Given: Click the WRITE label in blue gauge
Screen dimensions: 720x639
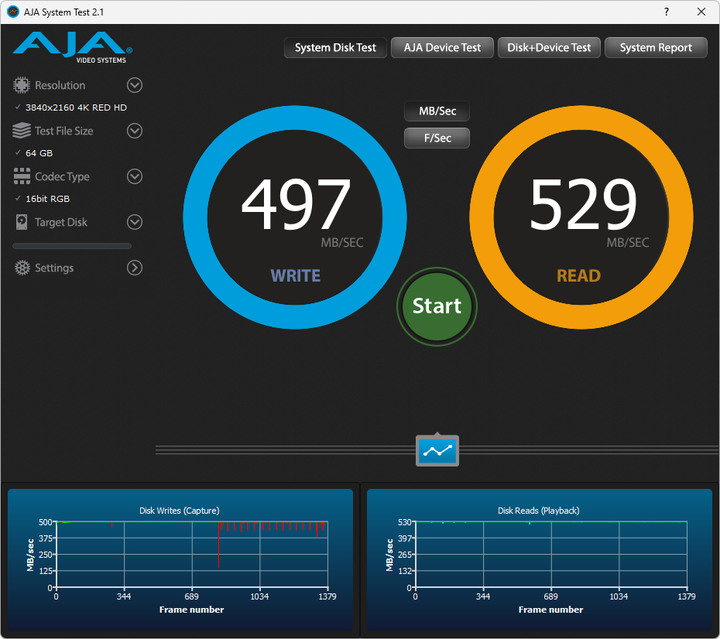Looking at the screenshot, I should click(296, 276).
